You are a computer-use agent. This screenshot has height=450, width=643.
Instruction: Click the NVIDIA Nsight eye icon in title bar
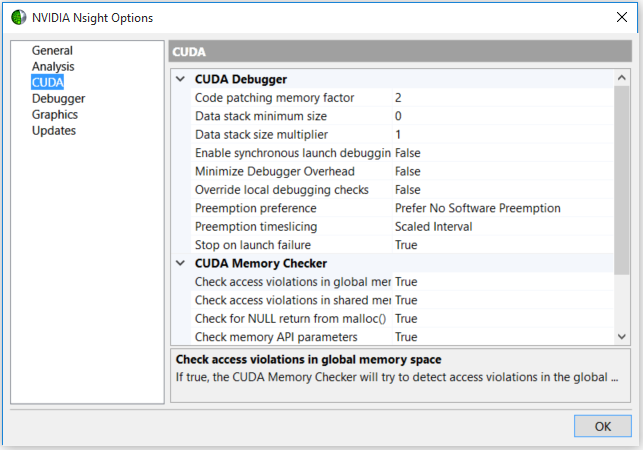tap(18, 18)
